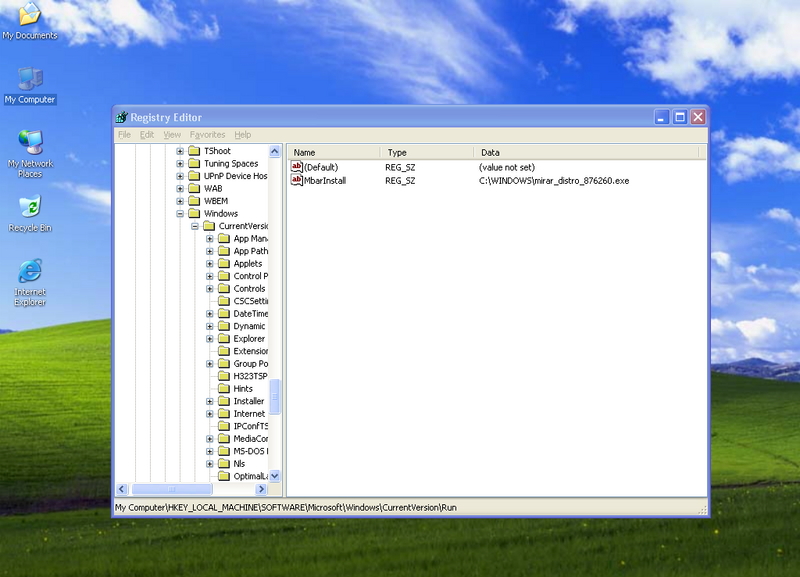Viewport: 800px width, 577px height.
Task: Expand the Group Po key
Action: pyautogui.click(x=209, y=364)
